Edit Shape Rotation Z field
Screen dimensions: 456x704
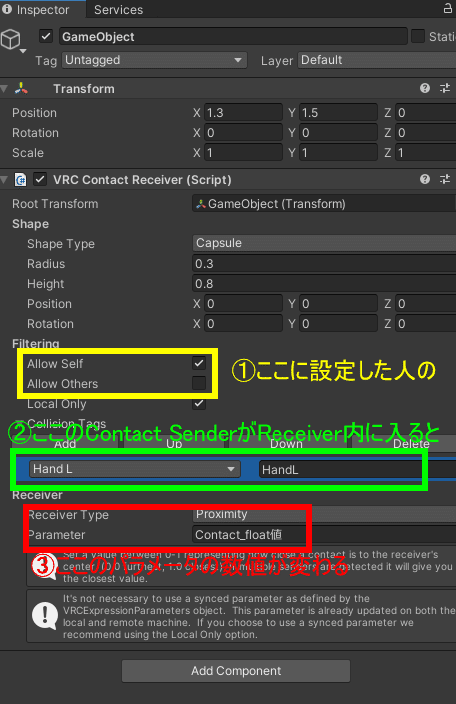(425, 324)
